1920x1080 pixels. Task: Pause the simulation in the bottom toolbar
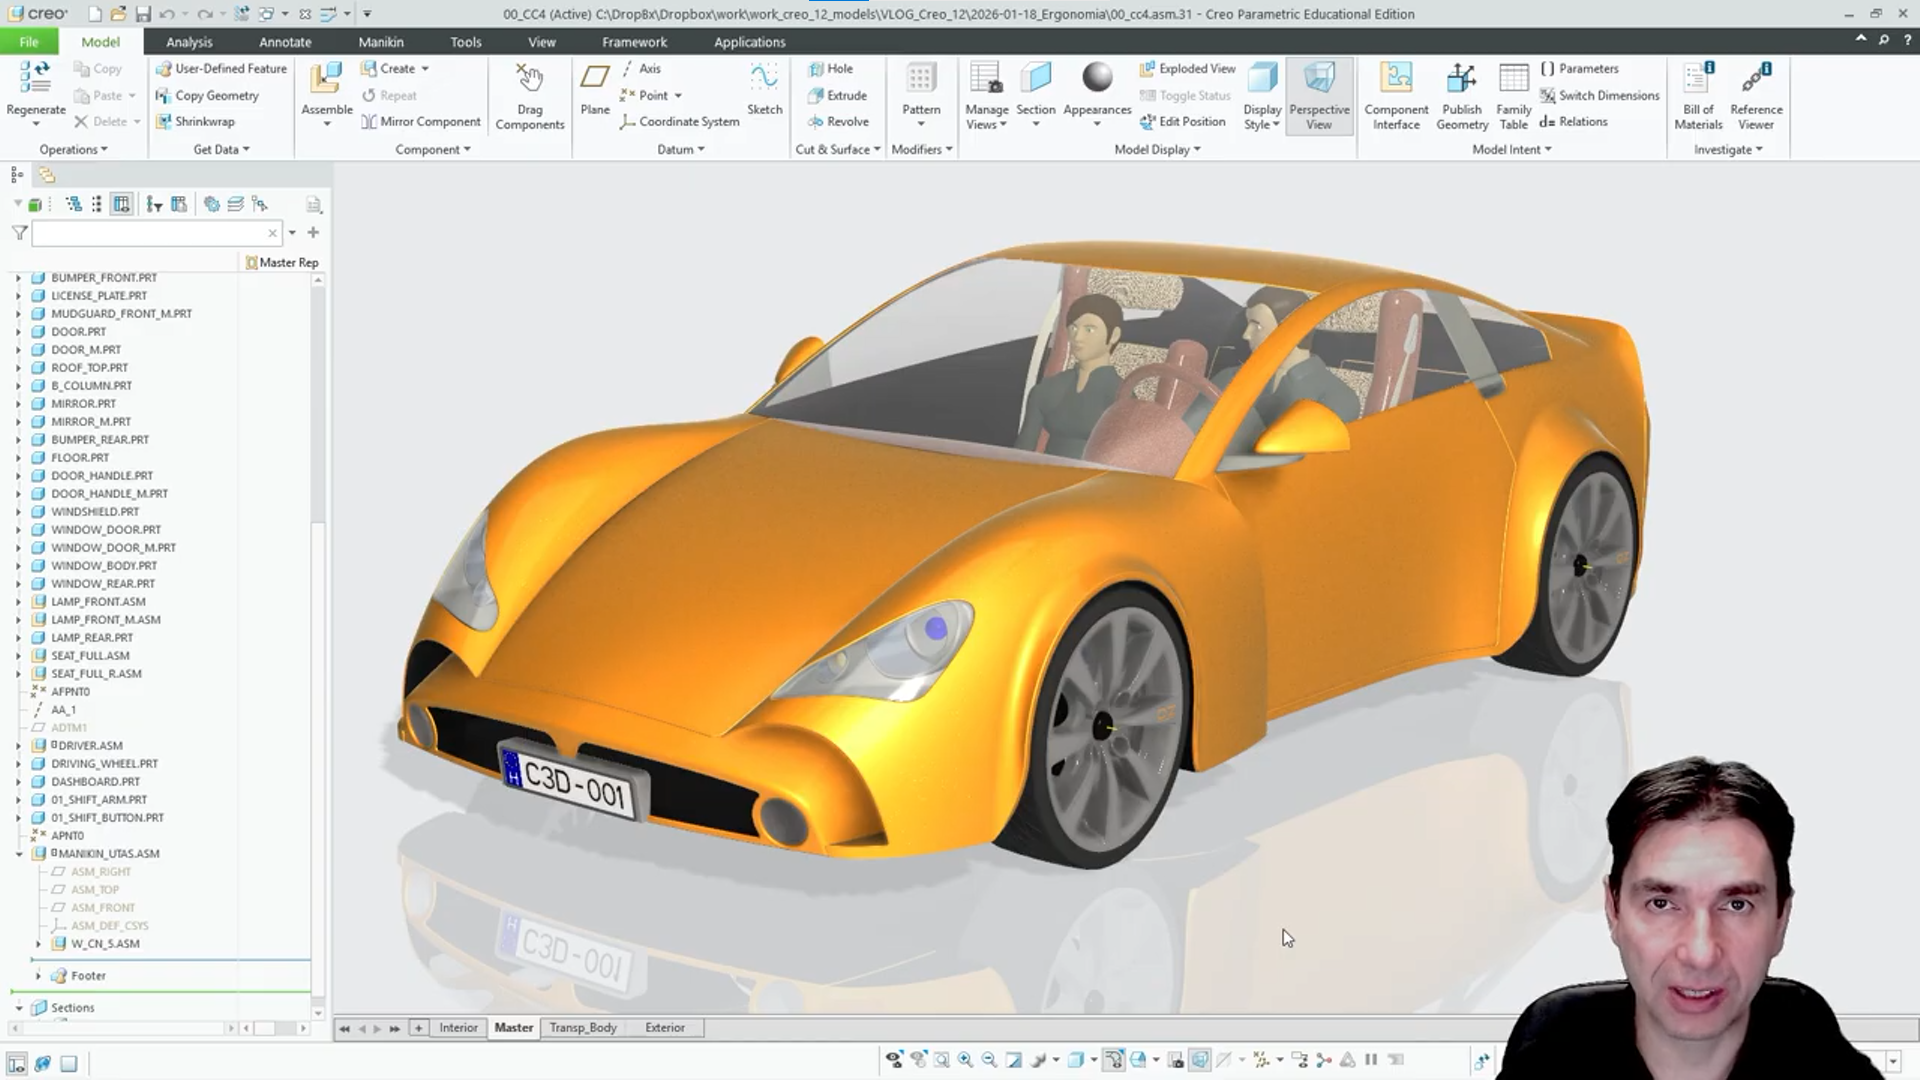[x=1371, y=1059]
